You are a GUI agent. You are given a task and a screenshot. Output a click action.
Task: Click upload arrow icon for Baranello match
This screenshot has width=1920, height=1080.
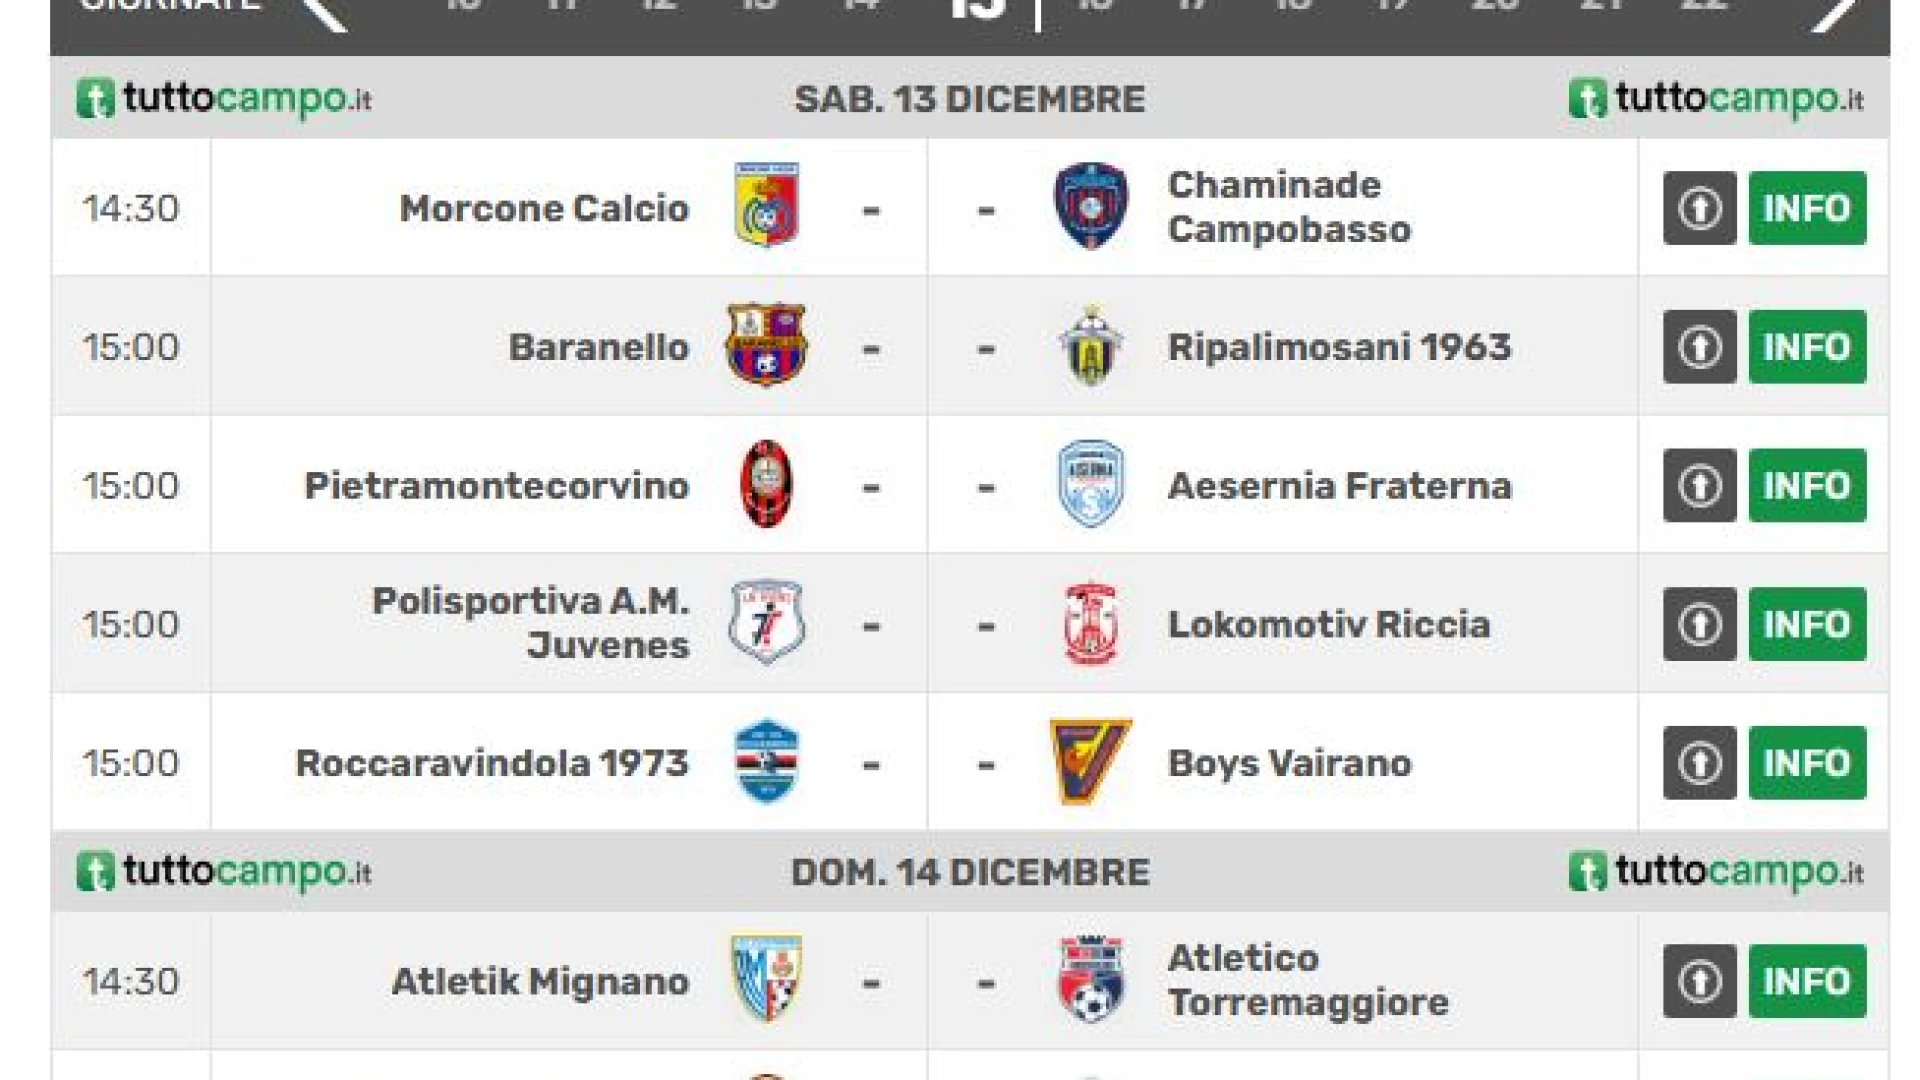[1699, 347]
